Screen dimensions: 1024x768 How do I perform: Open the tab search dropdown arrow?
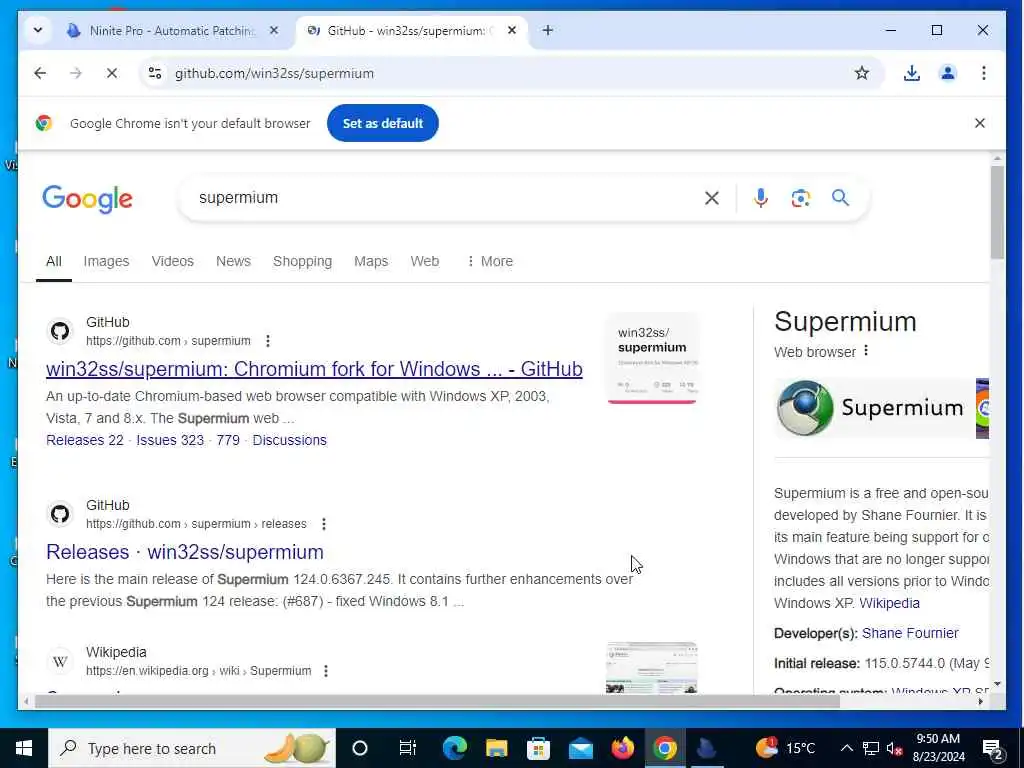(x=38, y=30)
